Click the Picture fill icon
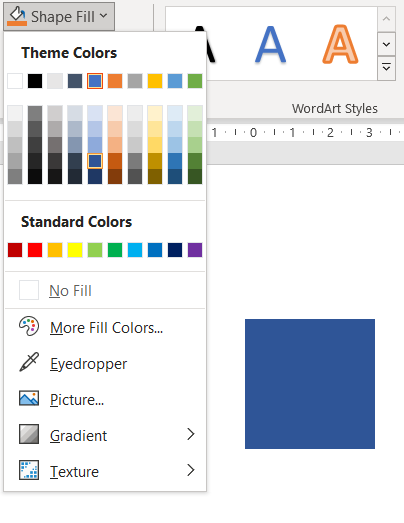This screenshot has height=523, width=404. coord(29,398)
